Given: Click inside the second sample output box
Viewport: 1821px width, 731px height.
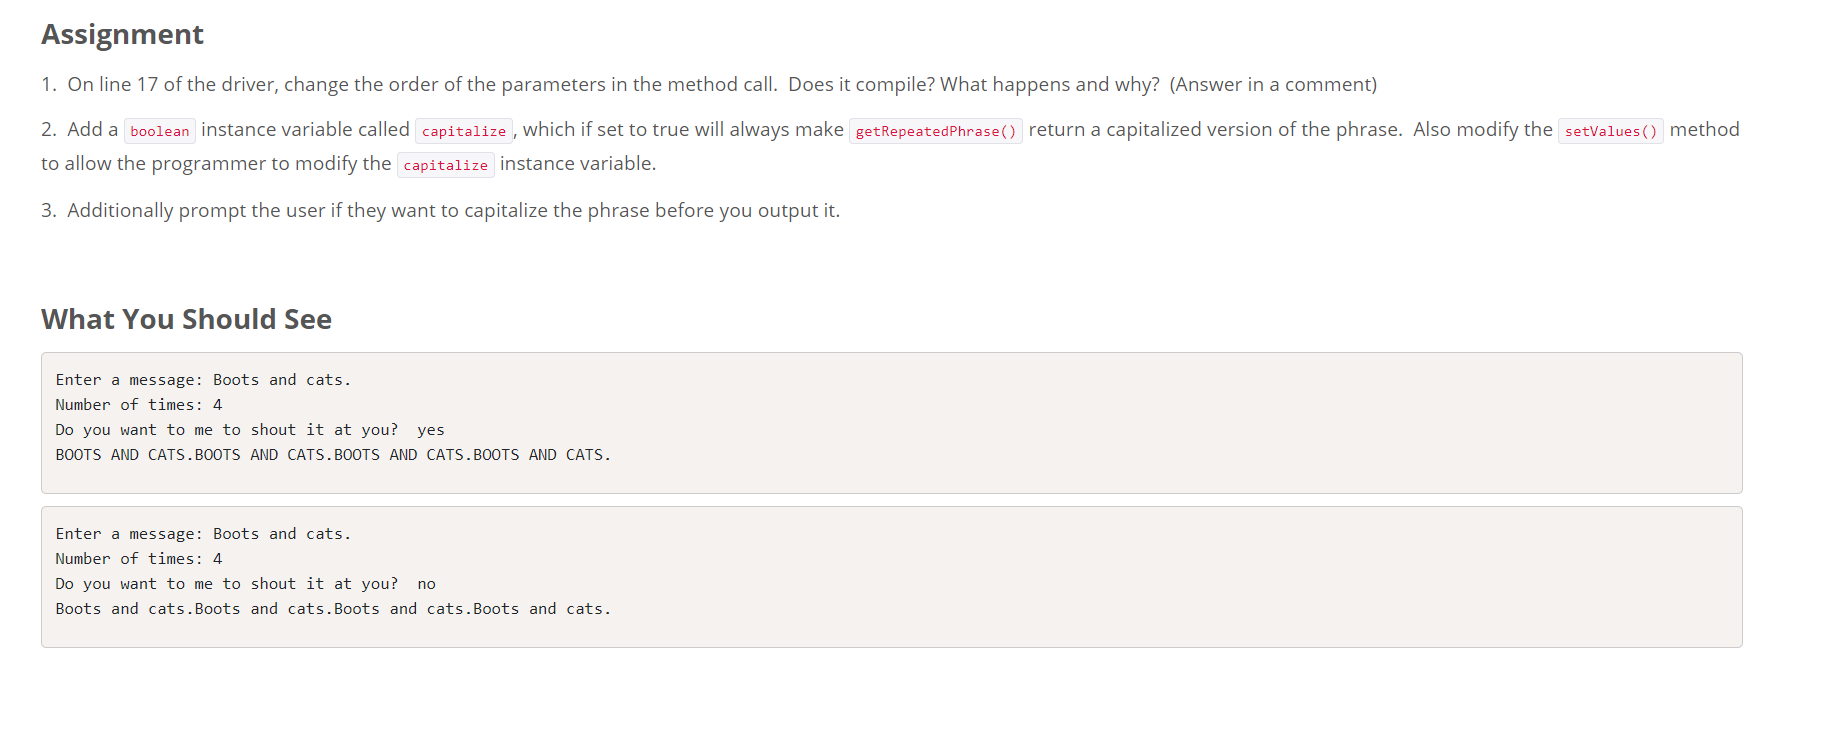Looking at the screenshot, I should point(891,577).
